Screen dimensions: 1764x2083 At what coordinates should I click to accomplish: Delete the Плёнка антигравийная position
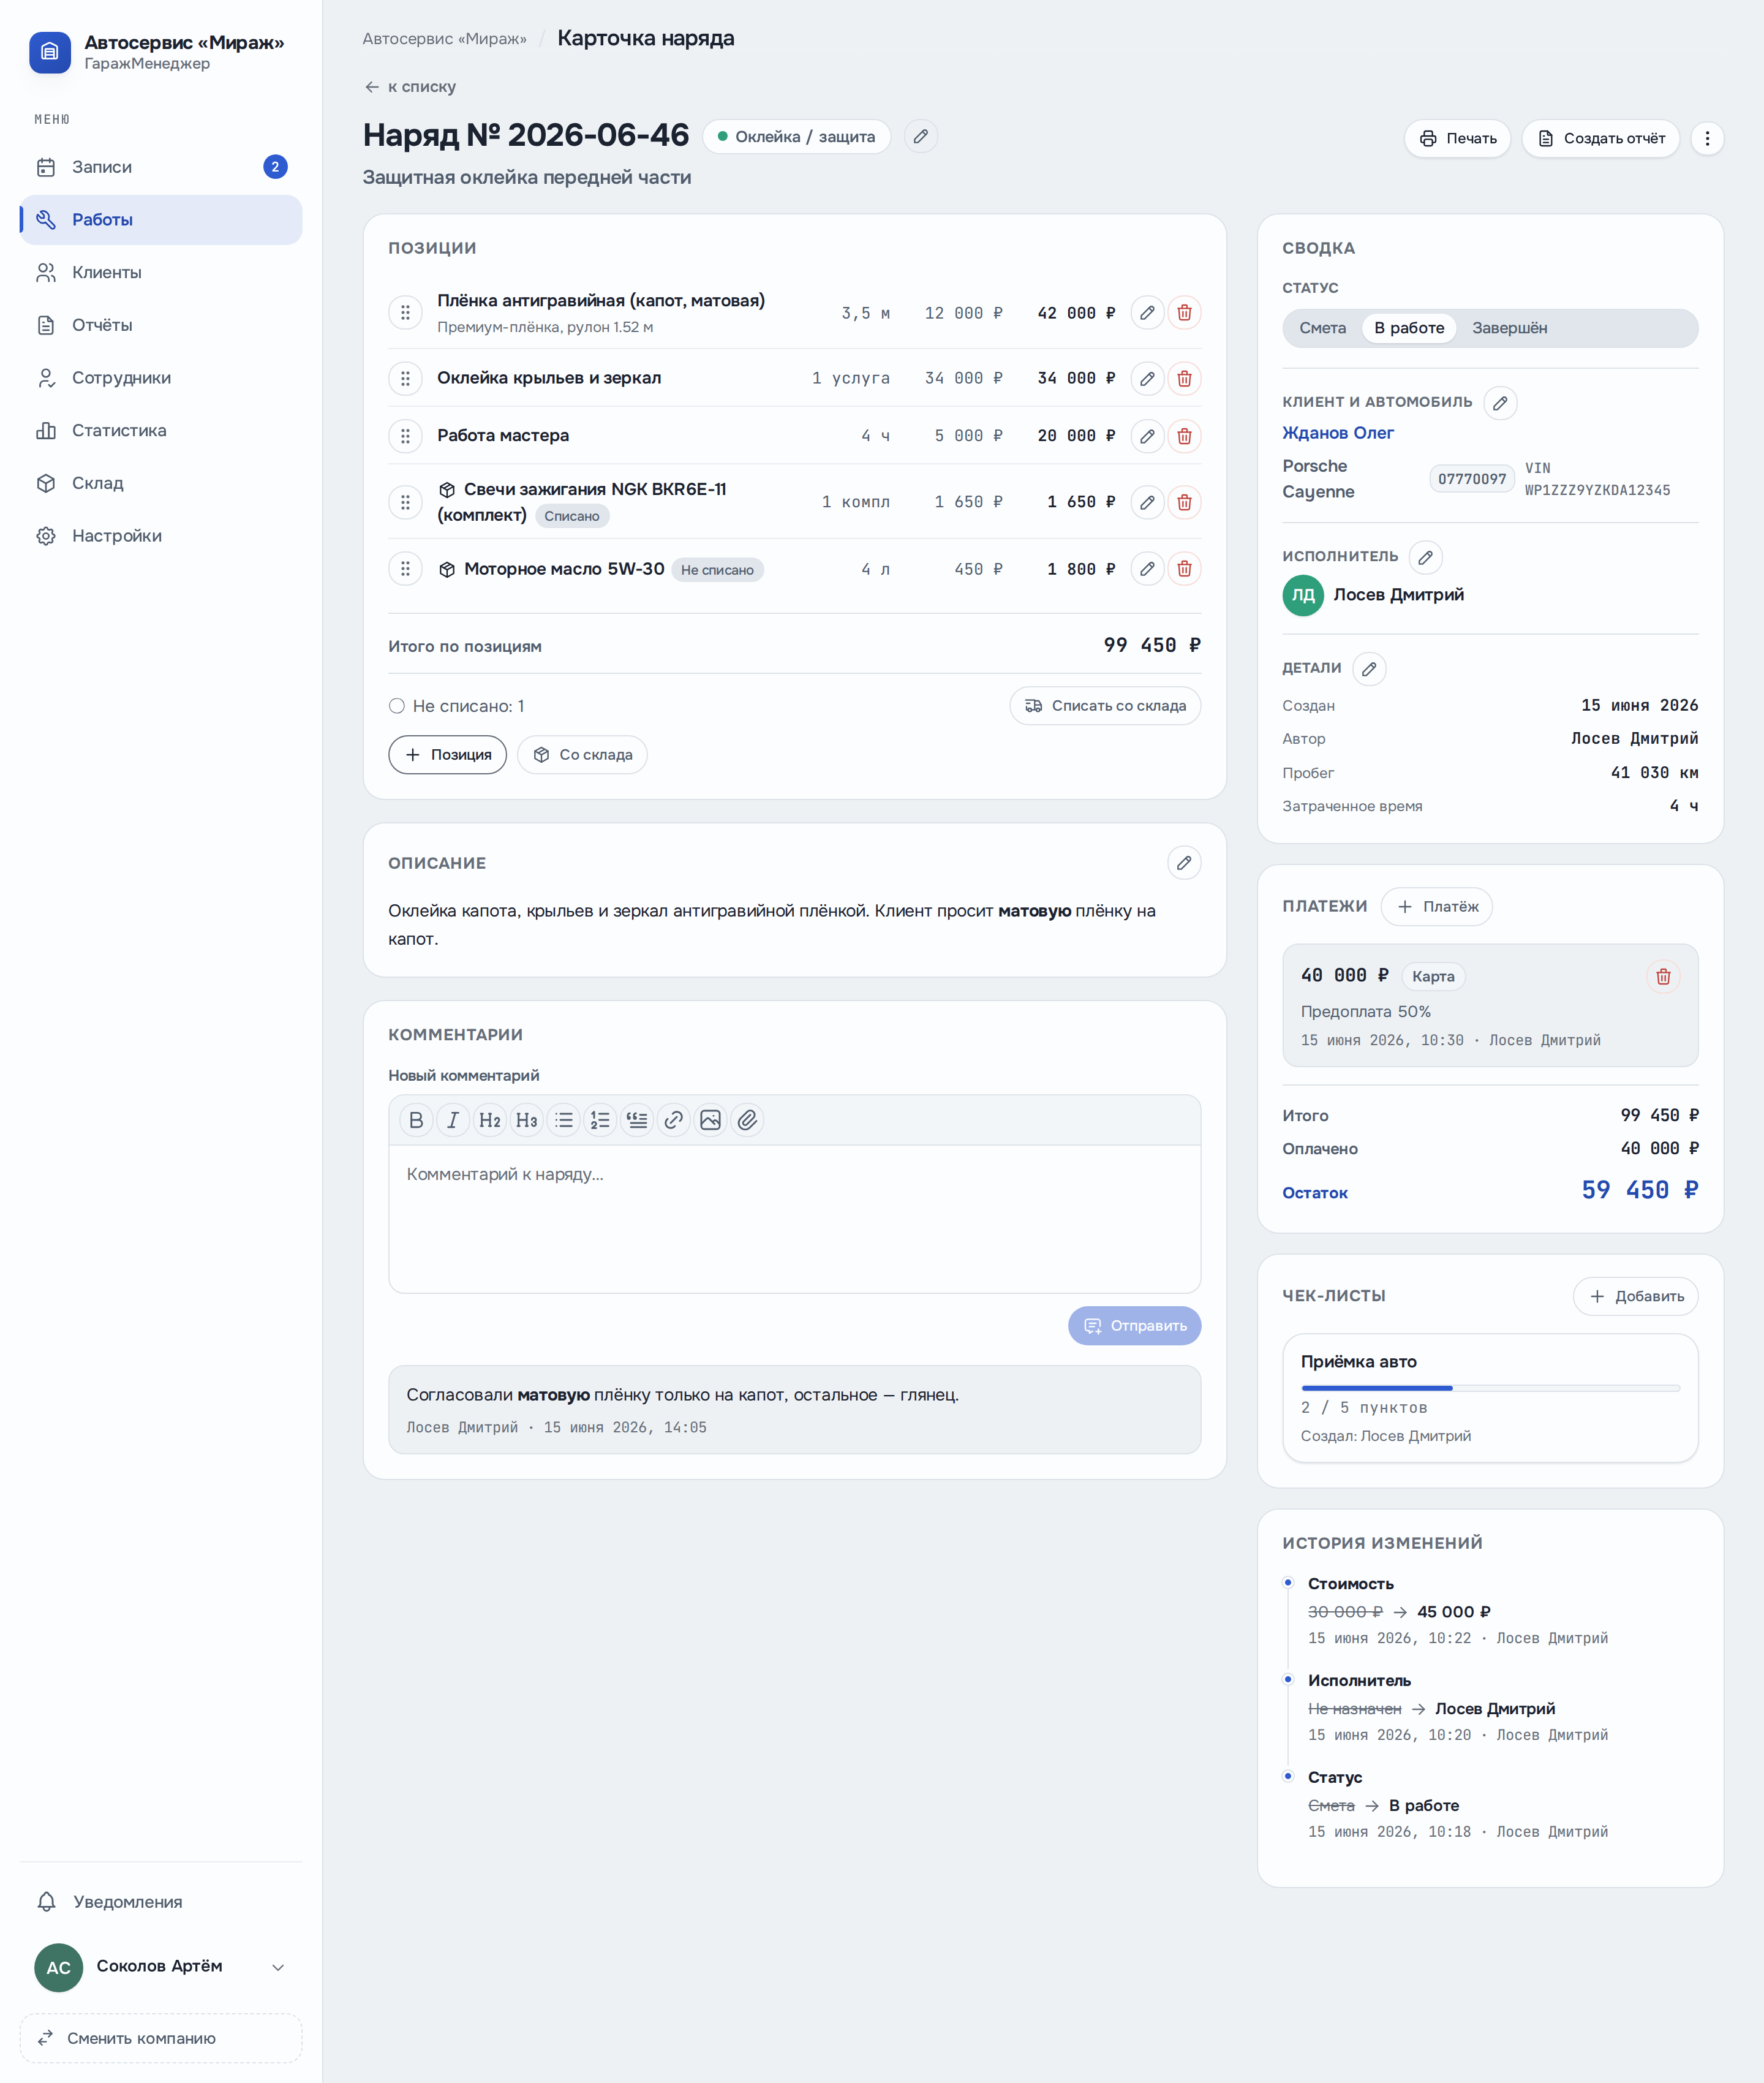point(1184,313)
